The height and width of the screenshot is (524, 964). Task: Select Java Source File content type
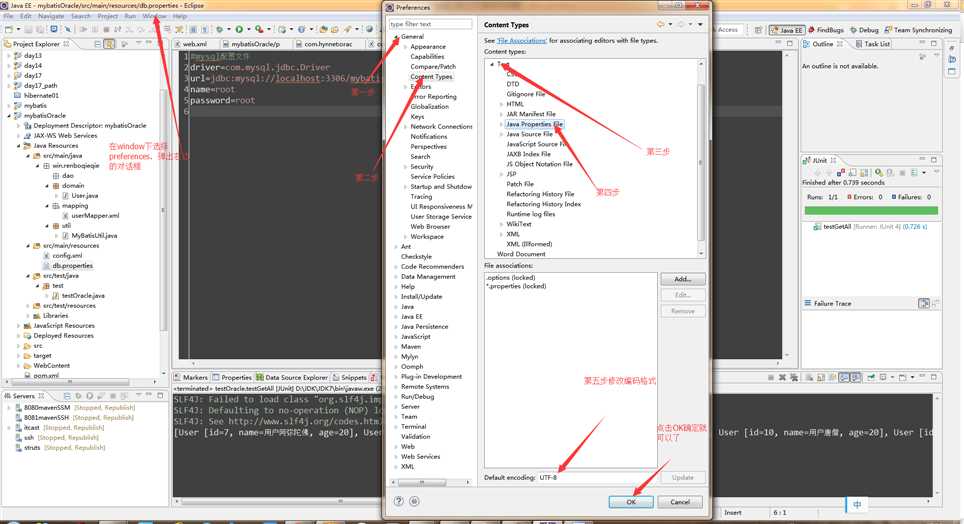click(x=529, y=134)
